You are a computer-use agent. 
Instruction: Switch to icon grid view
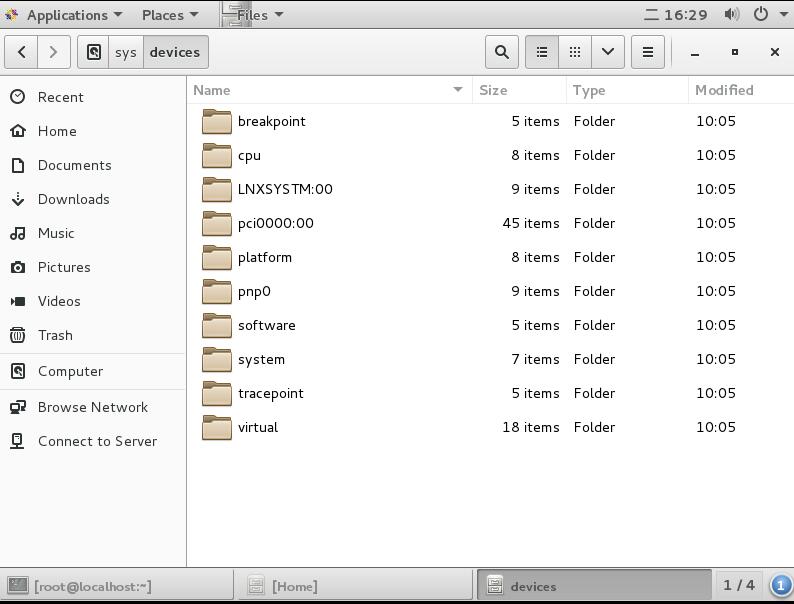575,52
